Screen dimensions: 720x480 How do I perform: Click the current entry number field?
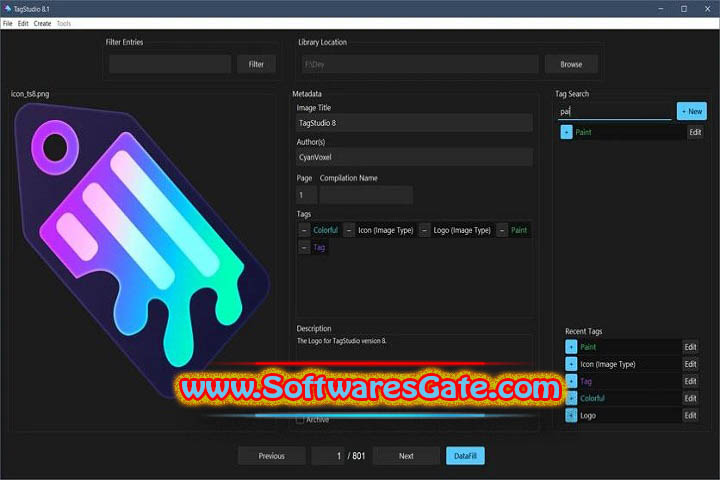coord(328,456)
